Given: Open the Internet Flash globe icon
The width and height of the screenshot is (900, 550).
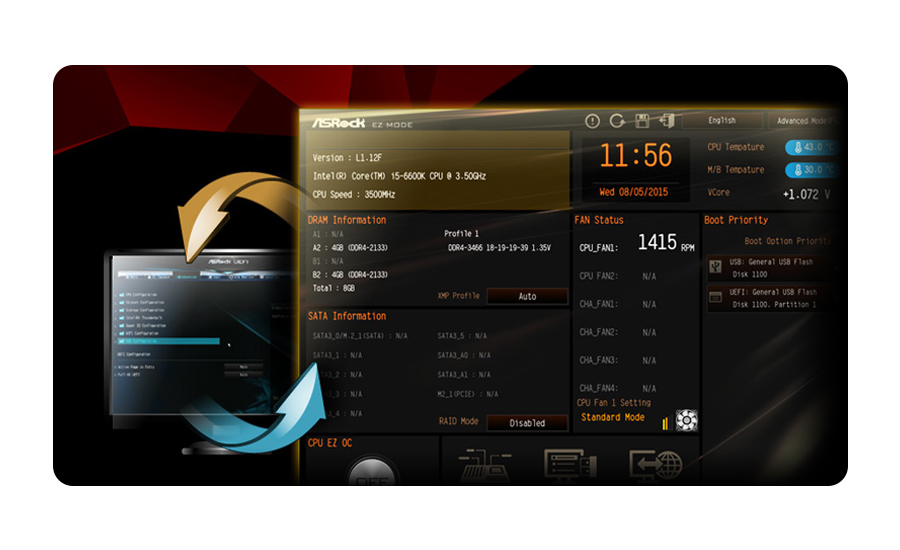Looking at the screenshot, I should (655, 465).
